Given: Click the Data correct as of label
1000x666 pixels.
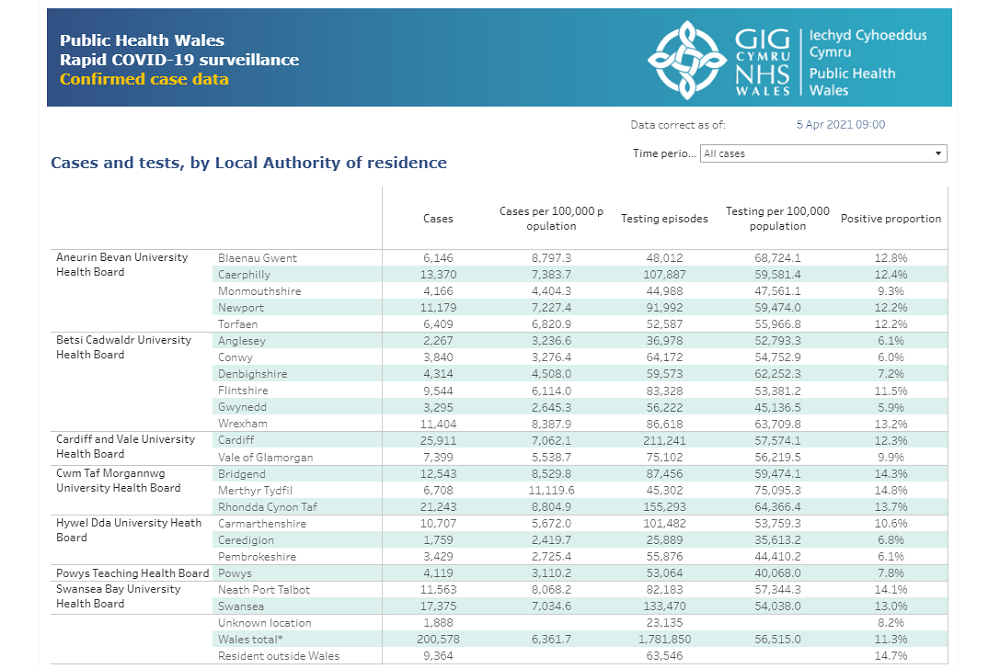Looking at the screenshot, I should pyautogui.click(x=678, y=125).
